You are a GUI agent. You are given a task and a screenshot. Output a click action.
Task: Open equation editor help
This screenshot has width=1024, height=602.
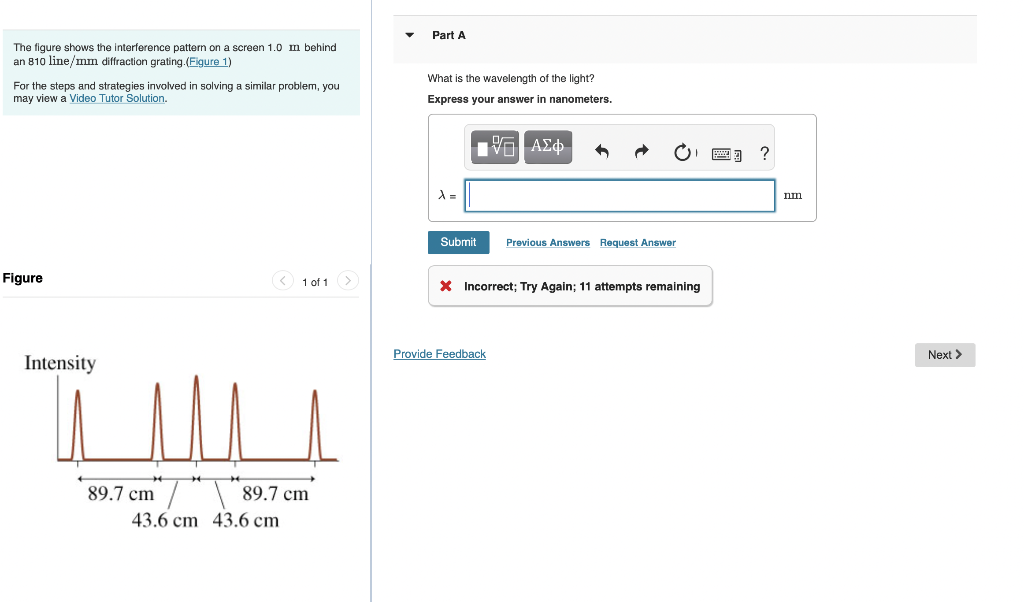pos(764,152)
